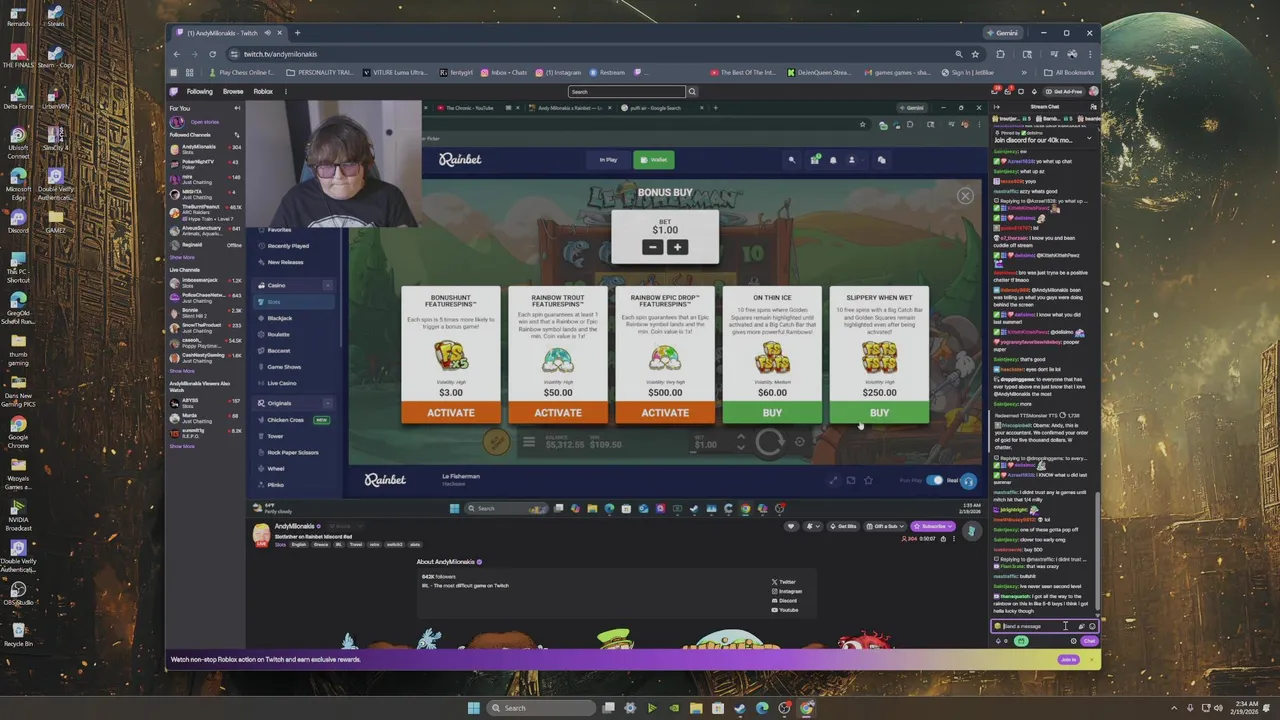
Task: Open chat emote picker
Action: [1091, 626]
